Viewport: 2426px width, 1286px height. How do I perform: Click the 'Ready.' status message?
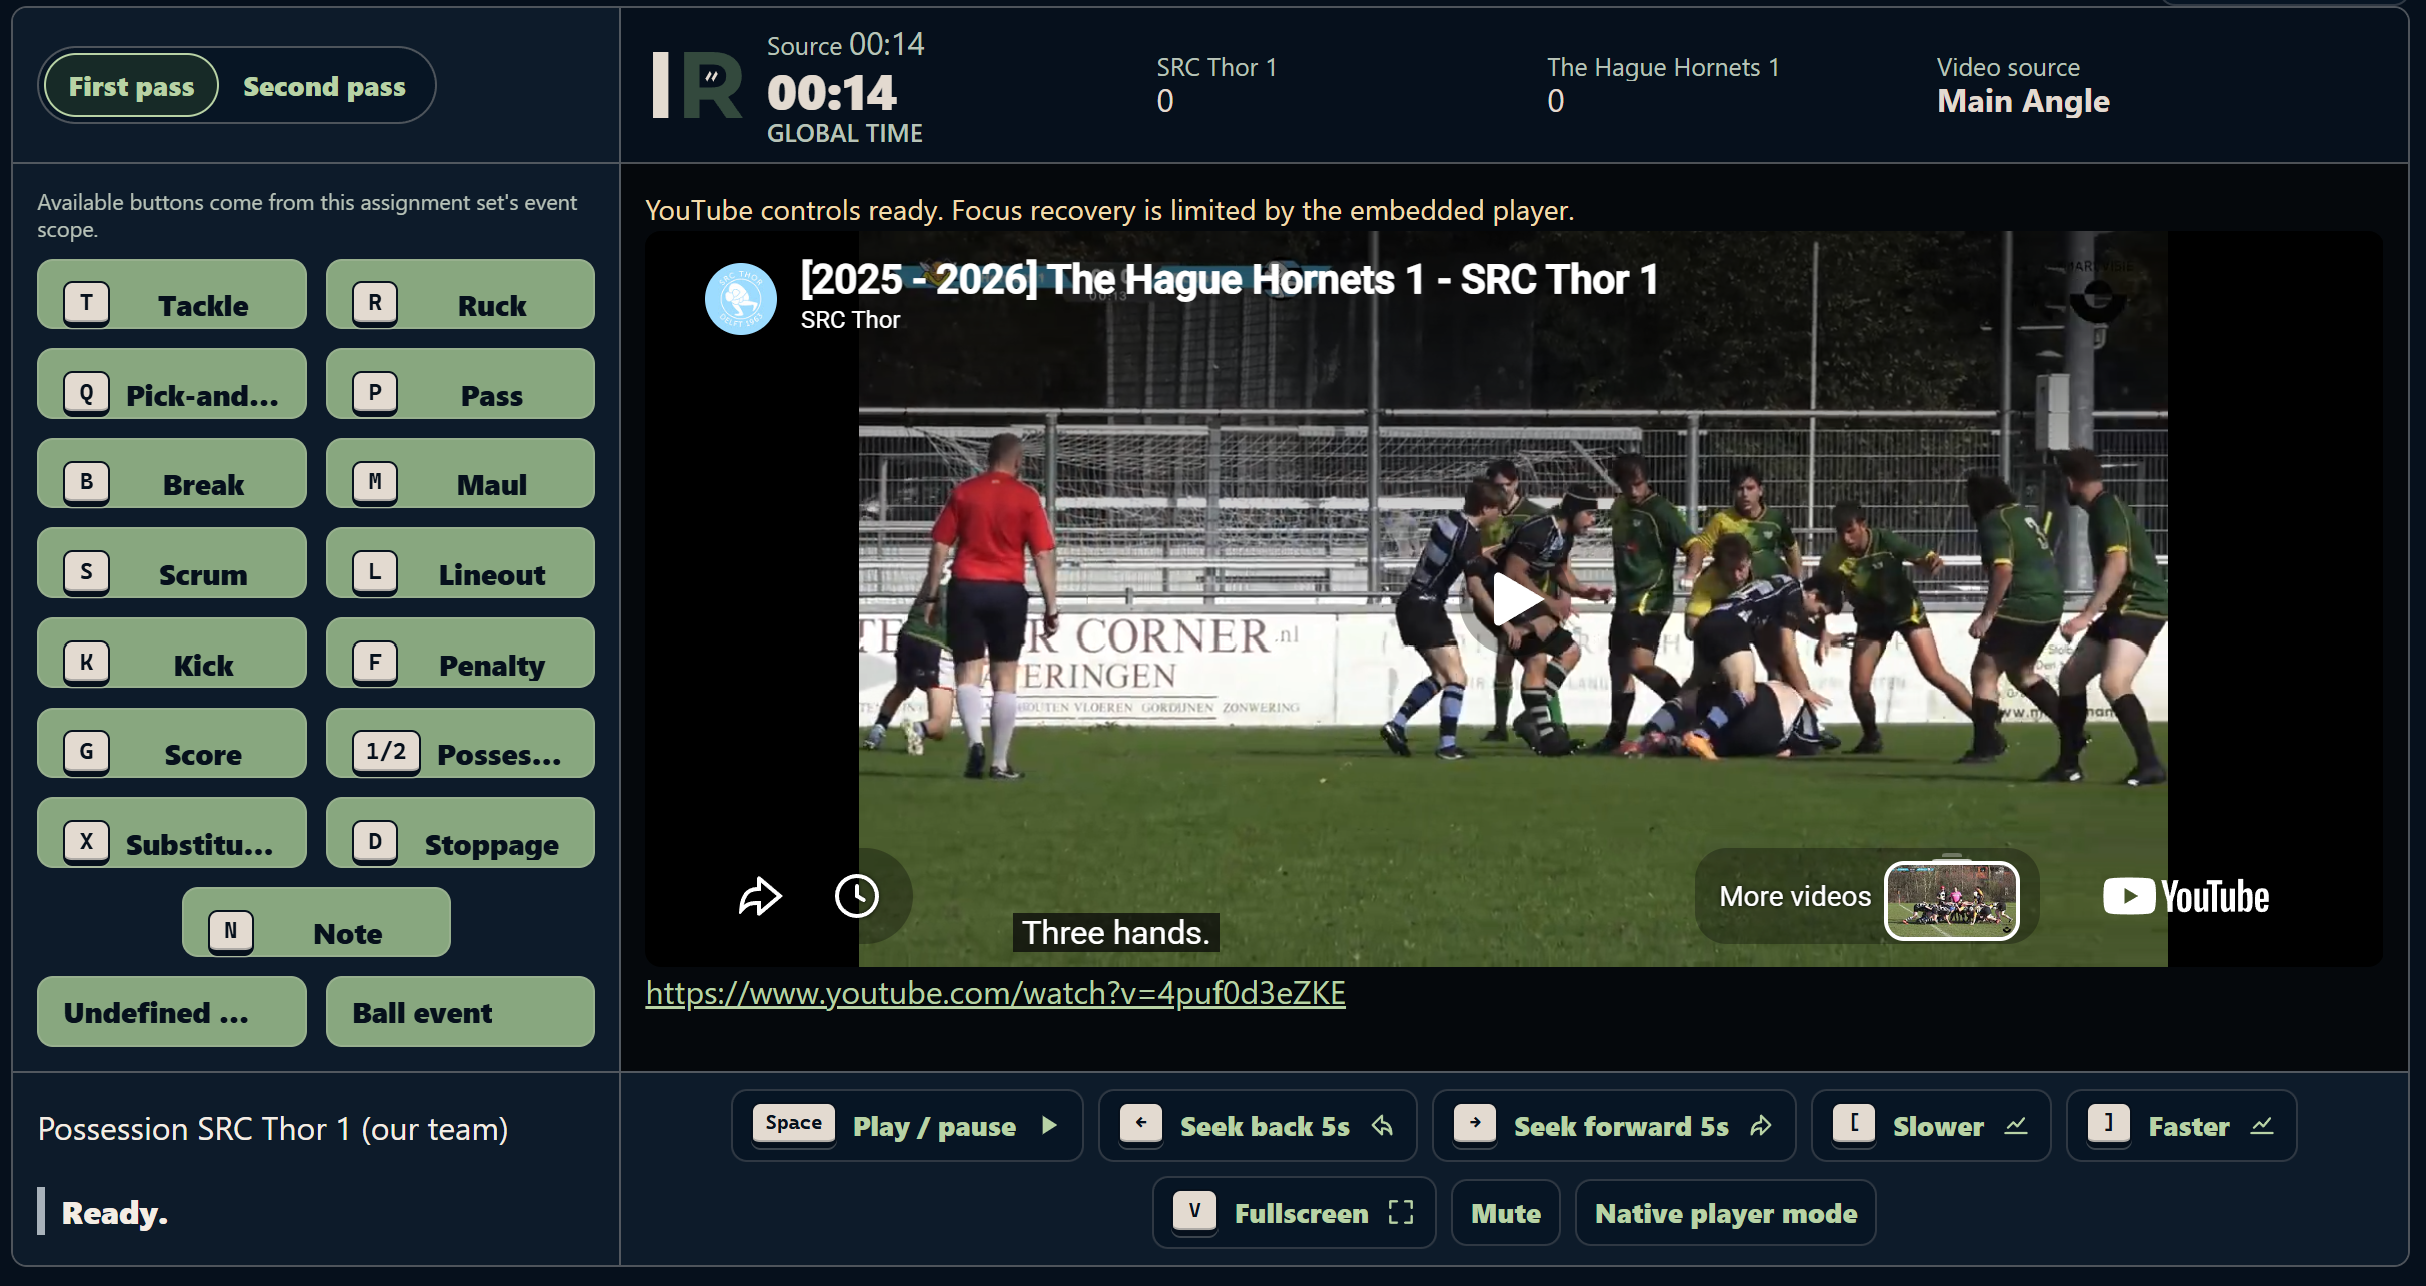(x=115, y=1213)
